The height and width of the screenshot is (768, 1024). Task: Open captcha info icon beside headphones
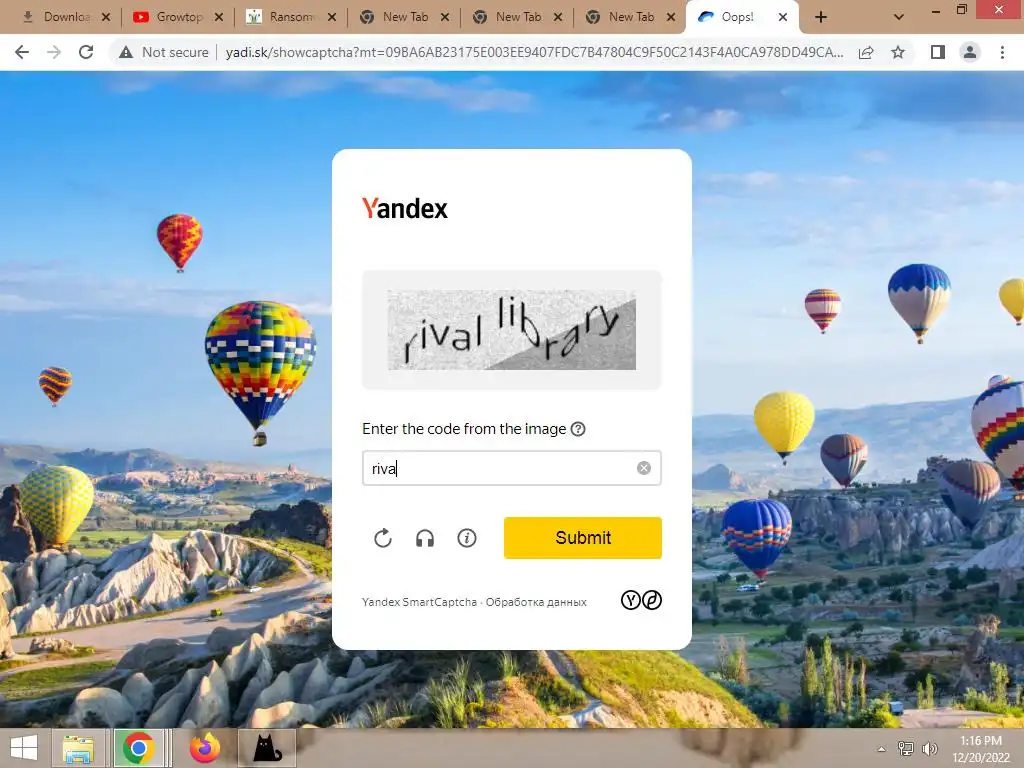pos(467,538)
